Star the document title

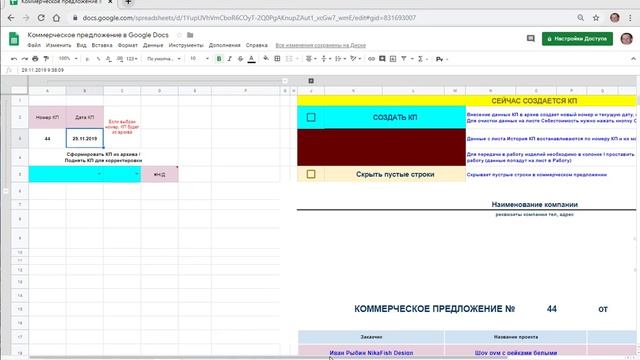(178, 35)
